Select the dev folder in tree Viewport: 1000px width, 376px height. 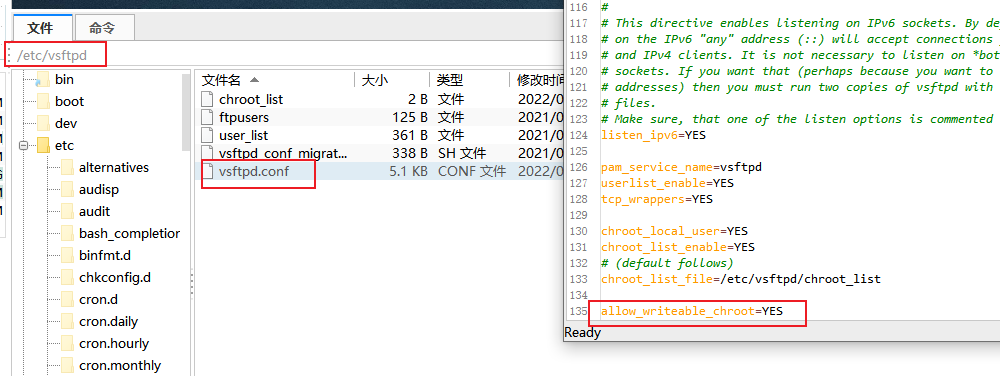coord(66,123)
